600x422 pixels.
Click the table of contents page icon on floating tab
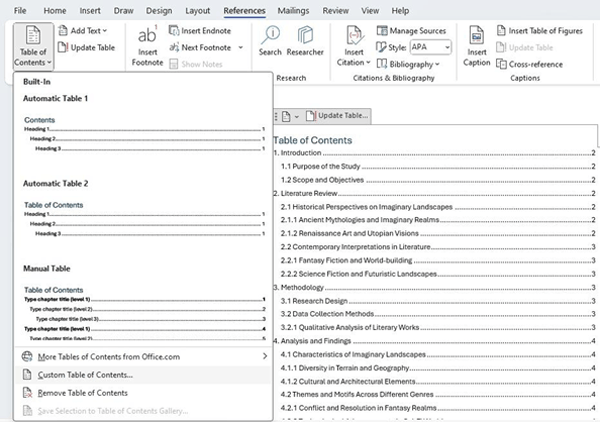click(x=286, y=116)
